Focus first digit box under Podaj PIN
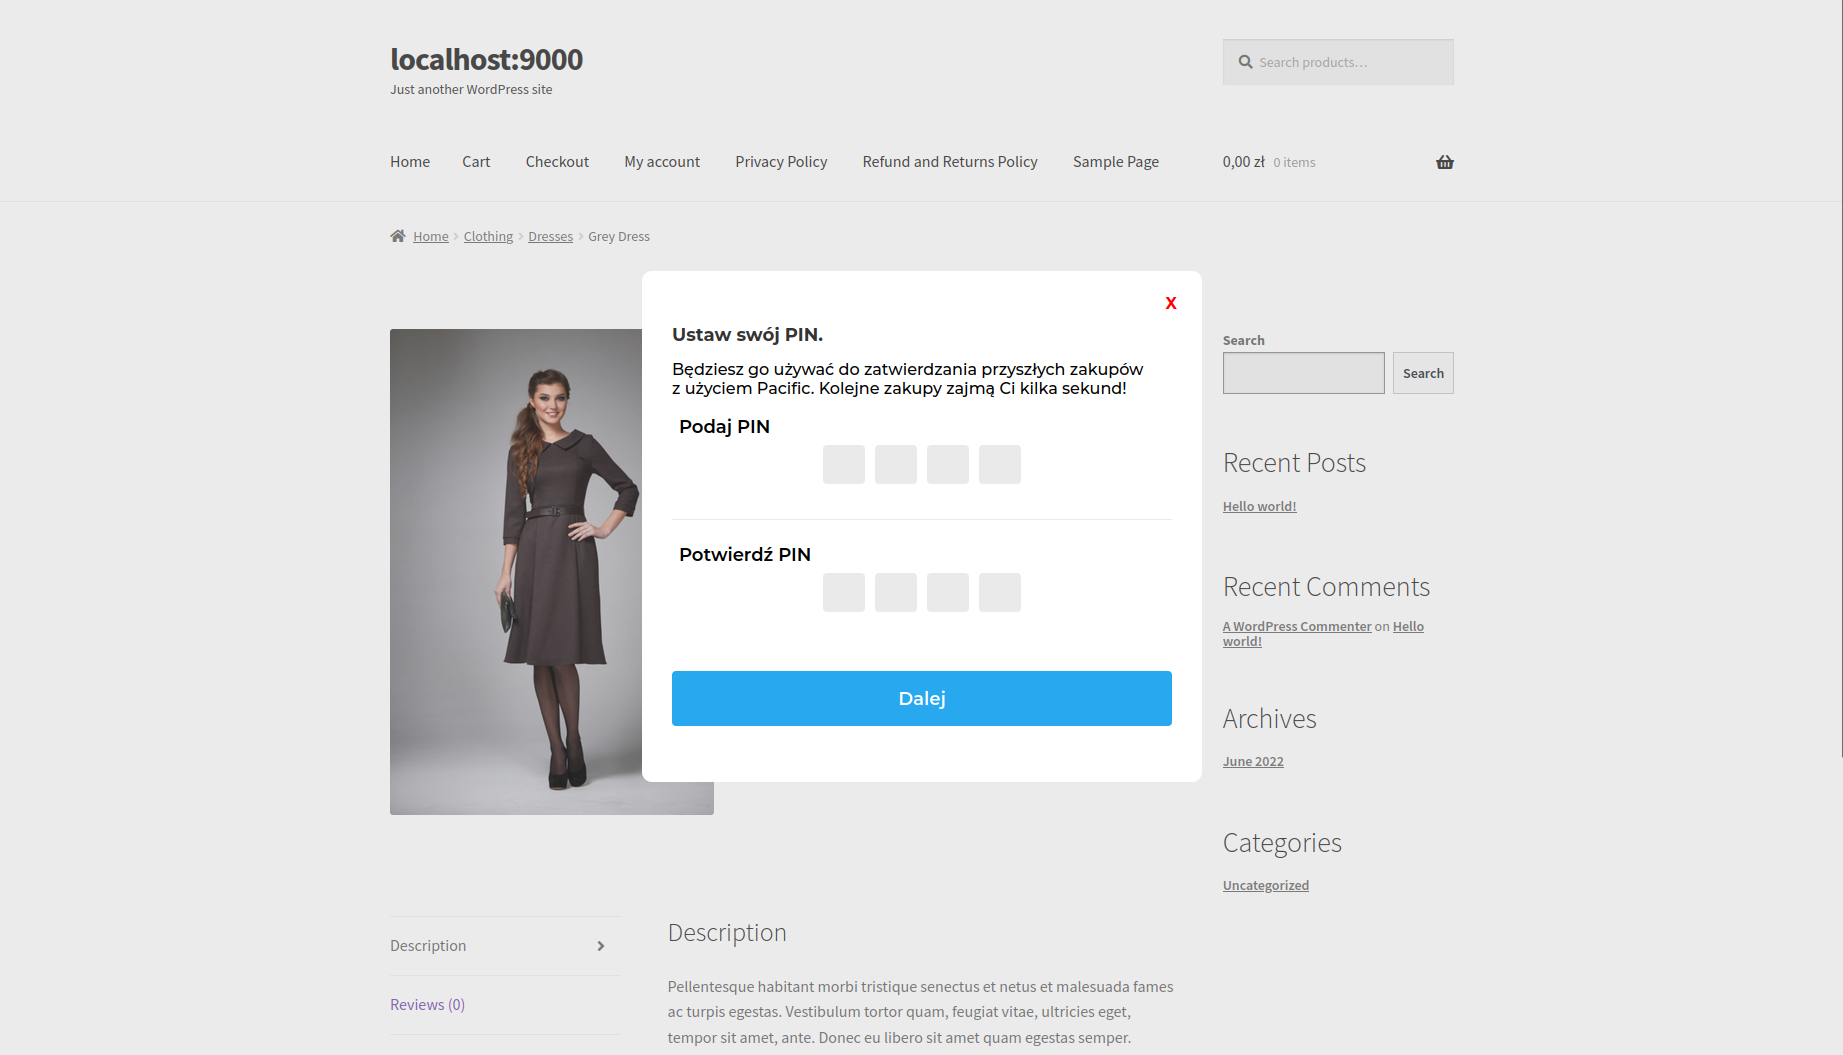 tap(844, 464)
